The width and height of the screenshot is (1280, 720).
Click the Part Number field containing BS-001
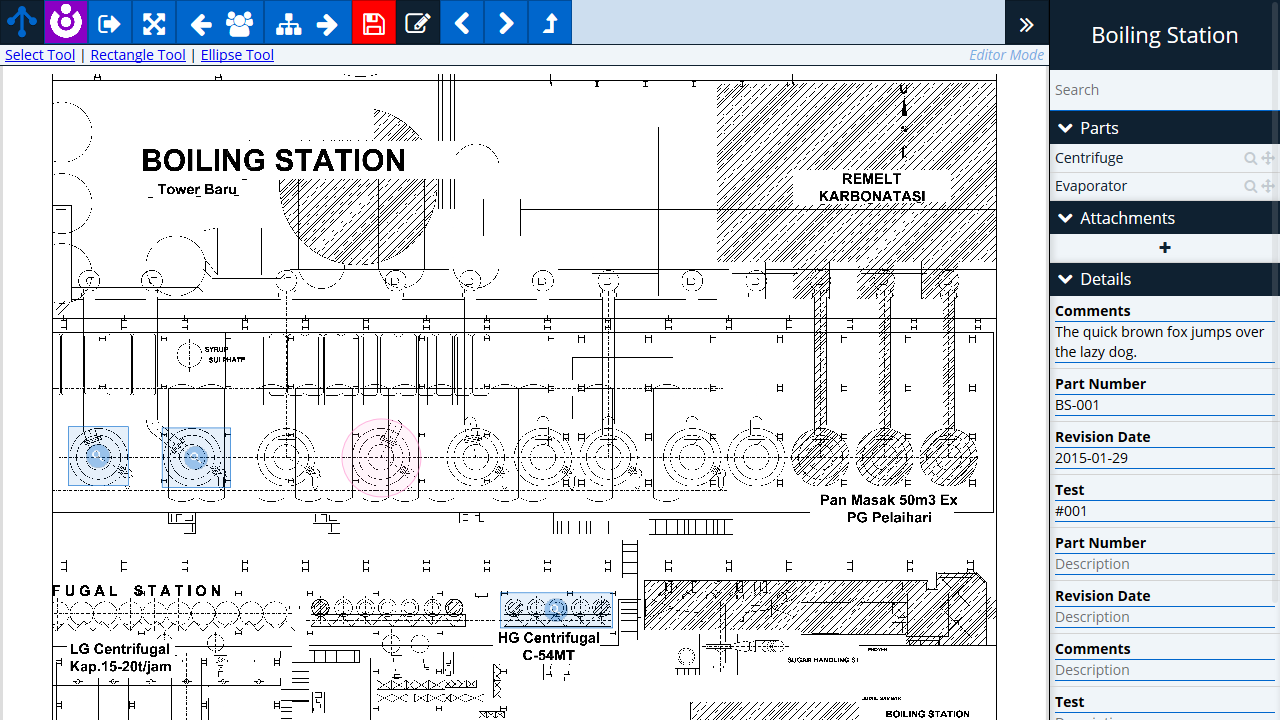[x=1165, y=405]
